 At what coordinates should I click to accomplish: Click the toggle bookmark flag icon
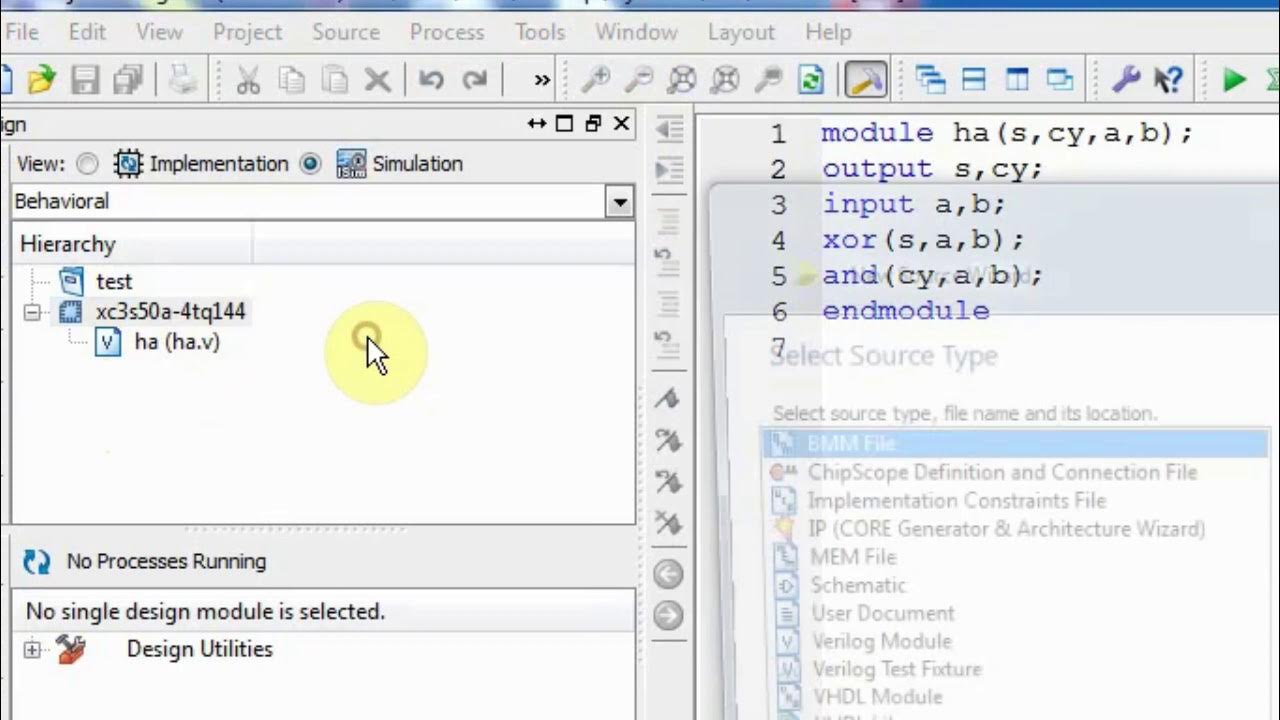click(x=668, y=399)
